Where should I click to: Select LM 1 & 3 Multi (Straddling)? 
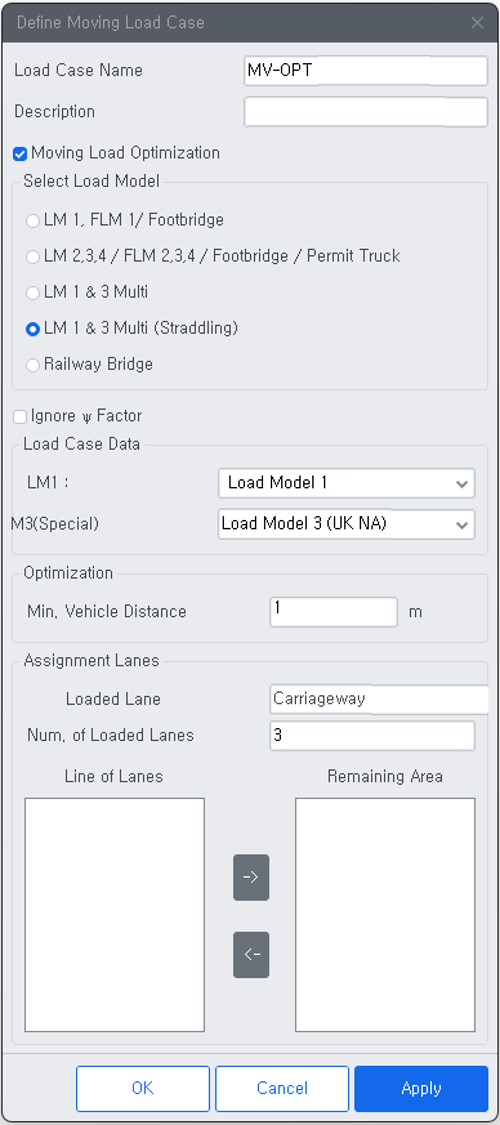click(32, 329)
